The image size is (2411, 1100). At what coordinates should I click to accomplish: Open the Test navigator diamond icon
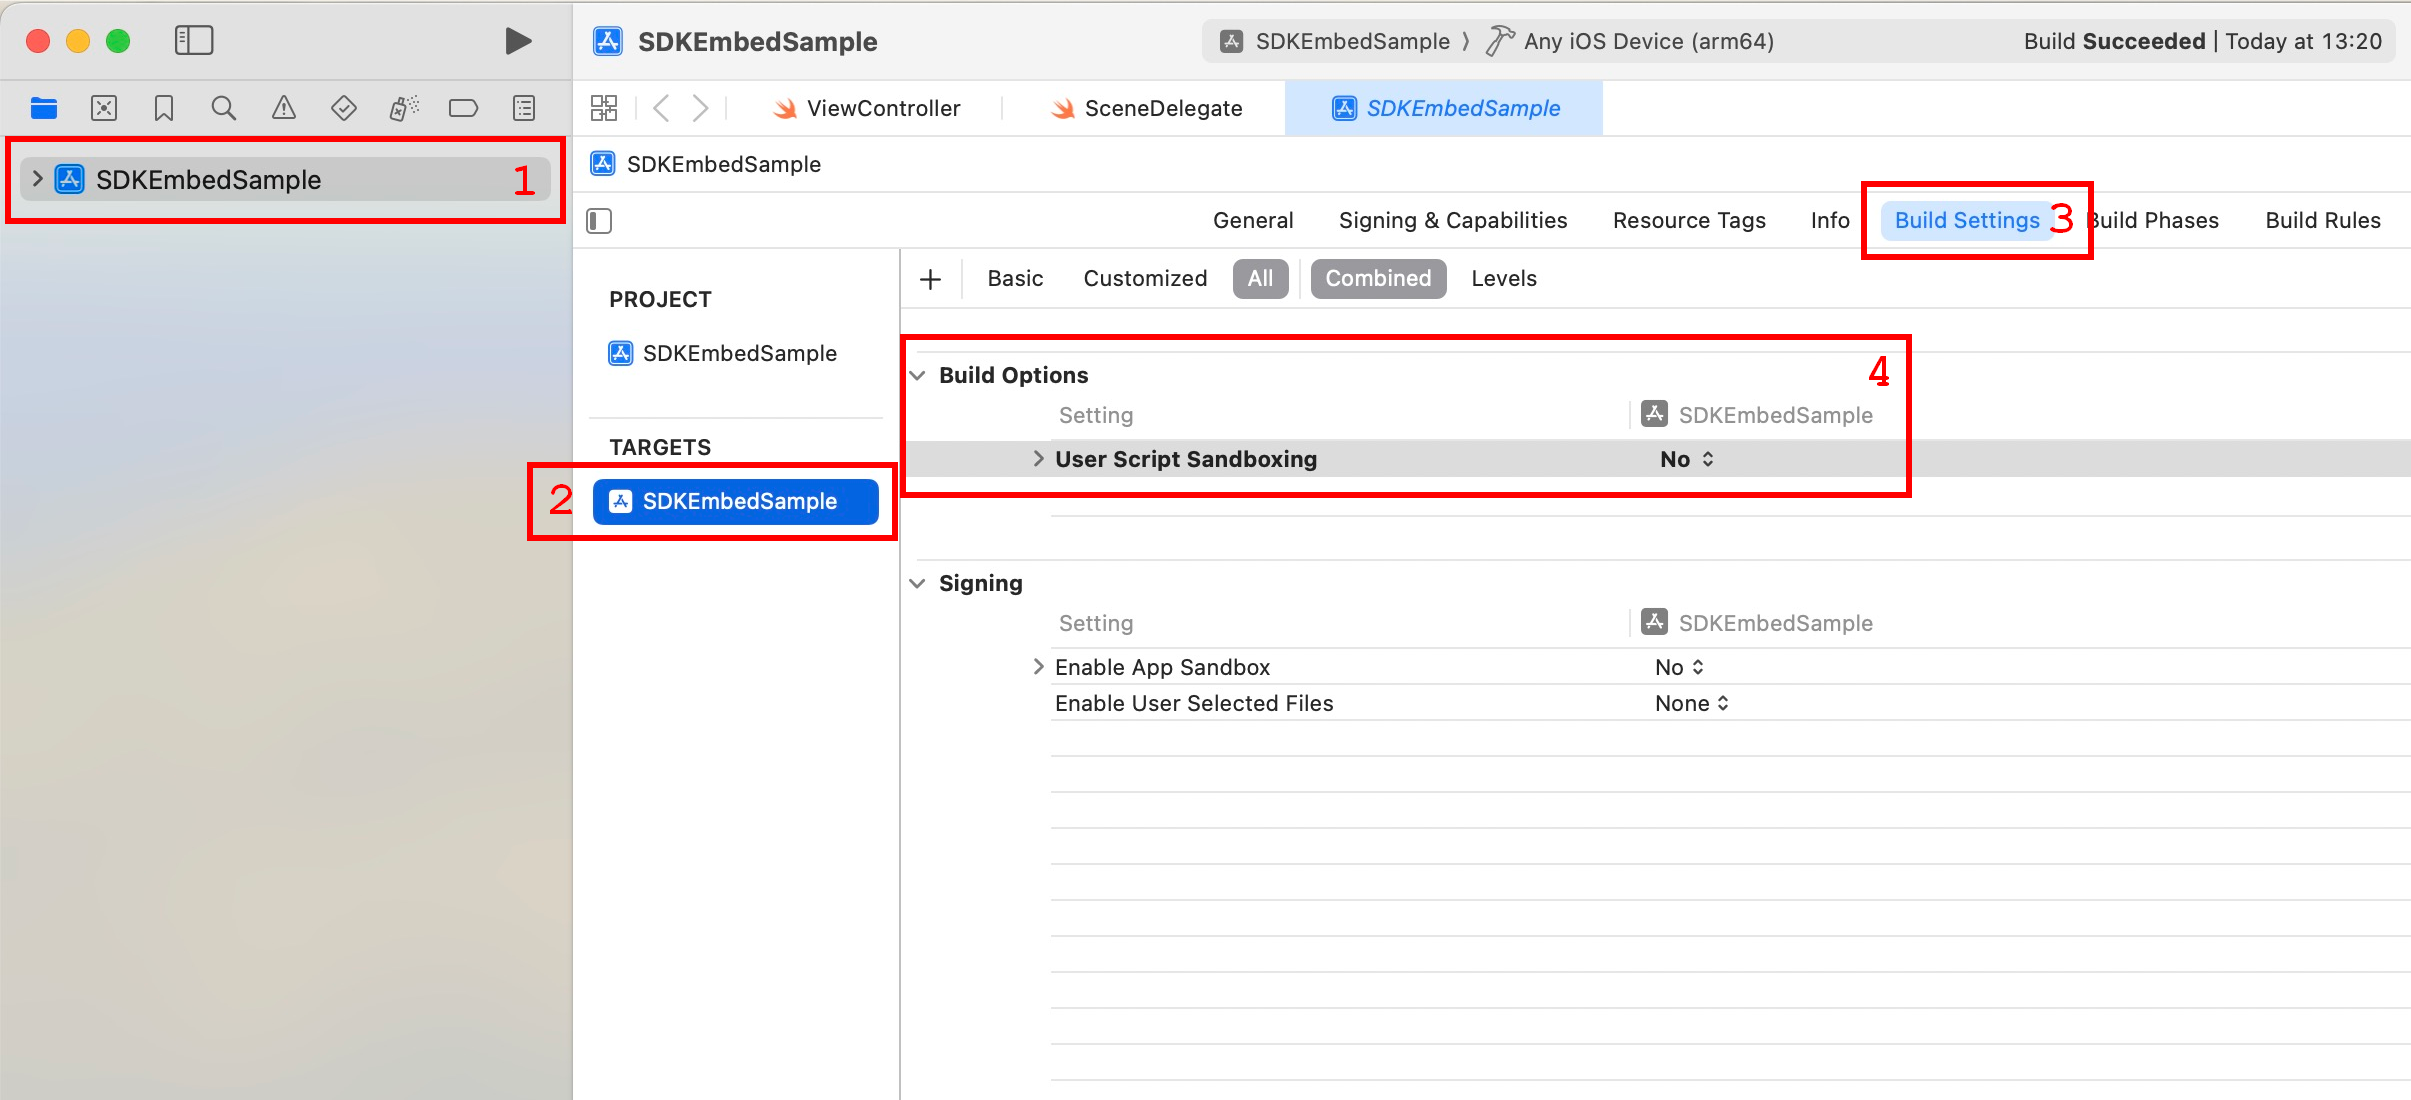click(344, 108)
